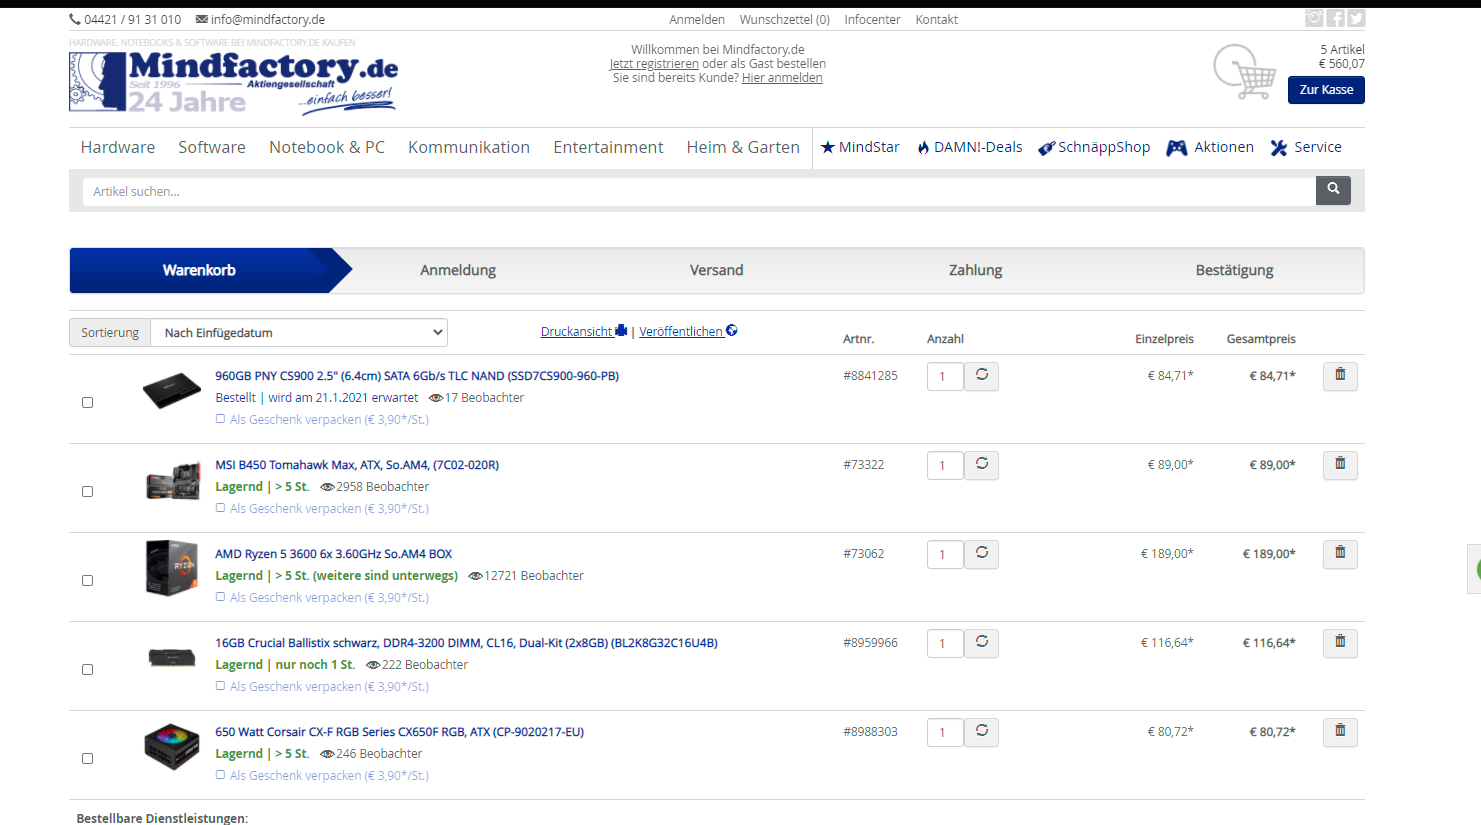Refresh quantity for AMD Ryzen 5 3600

[982, 554]
